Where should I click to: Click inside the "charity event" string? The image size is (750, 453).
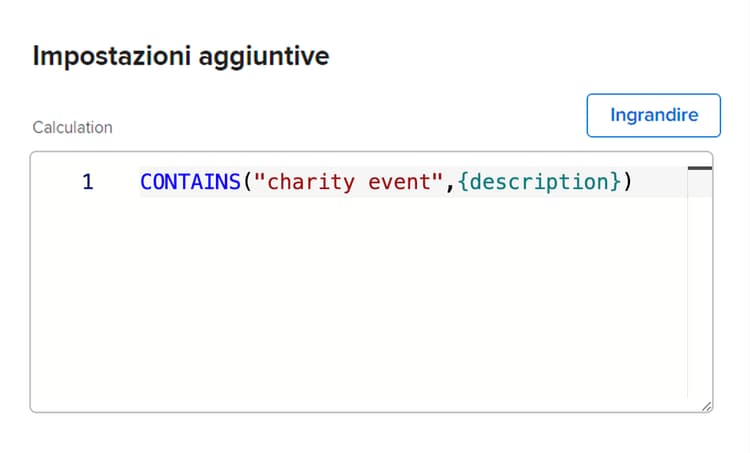click(x=349, y=182)
